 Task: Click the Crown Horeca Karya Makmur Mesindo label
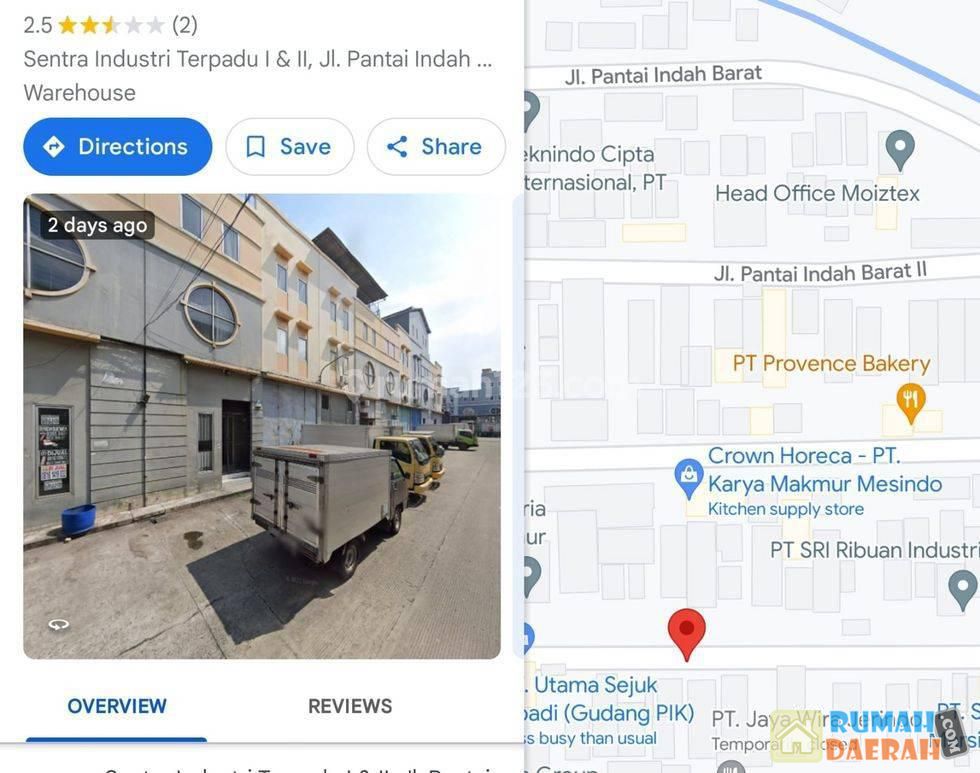[x=824, y=470]
